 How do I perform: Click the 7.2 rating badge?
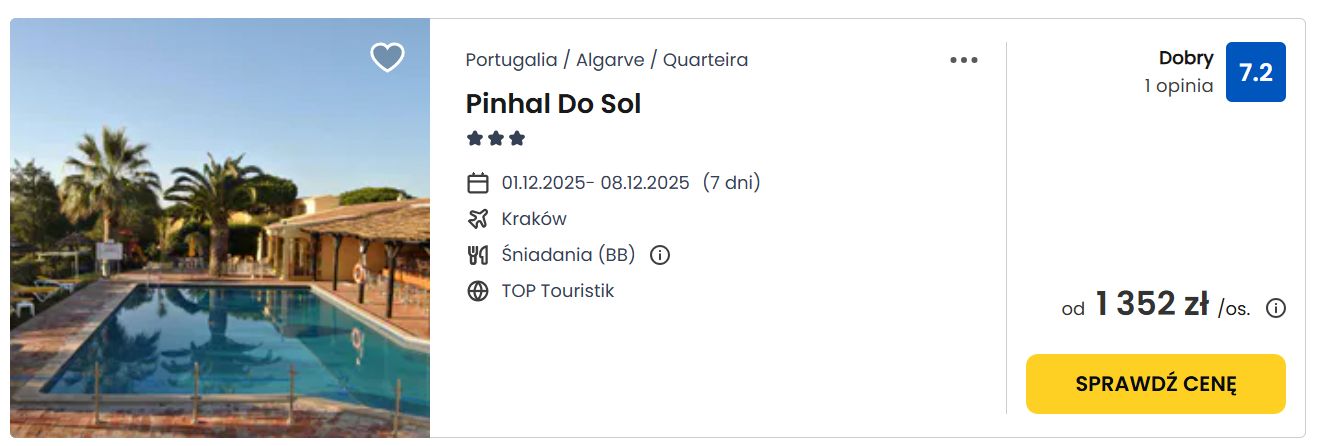click(x=1256, y=72)
